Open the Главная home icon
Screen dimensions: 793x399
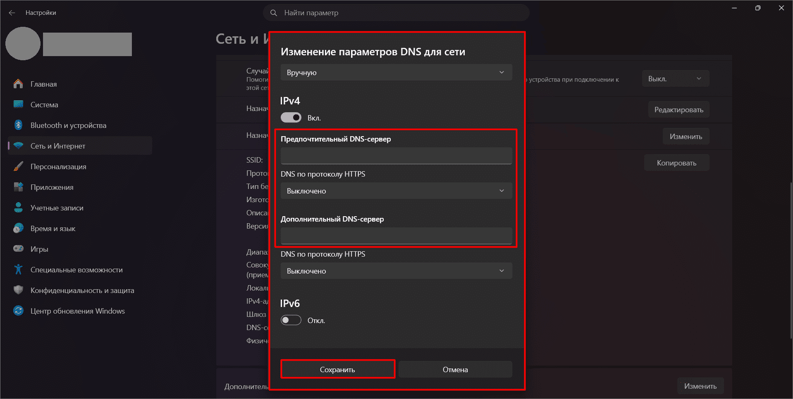[x=18, y=84]
